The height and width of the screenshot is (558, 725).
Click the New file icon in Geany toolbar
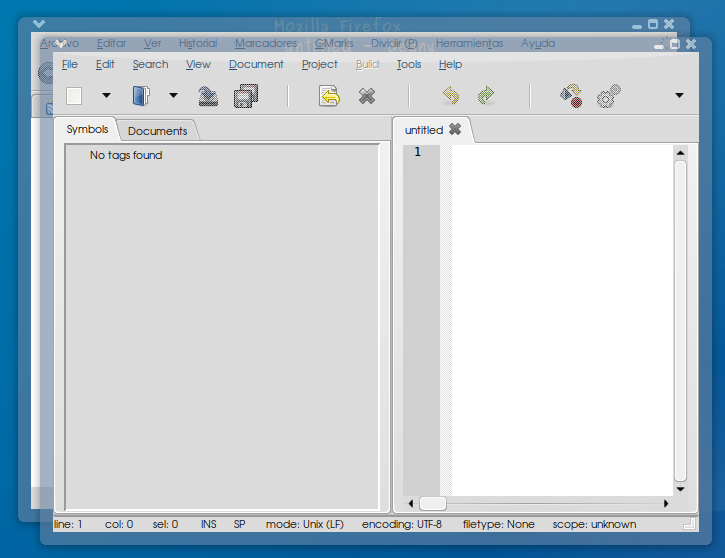tap(74, 96)
